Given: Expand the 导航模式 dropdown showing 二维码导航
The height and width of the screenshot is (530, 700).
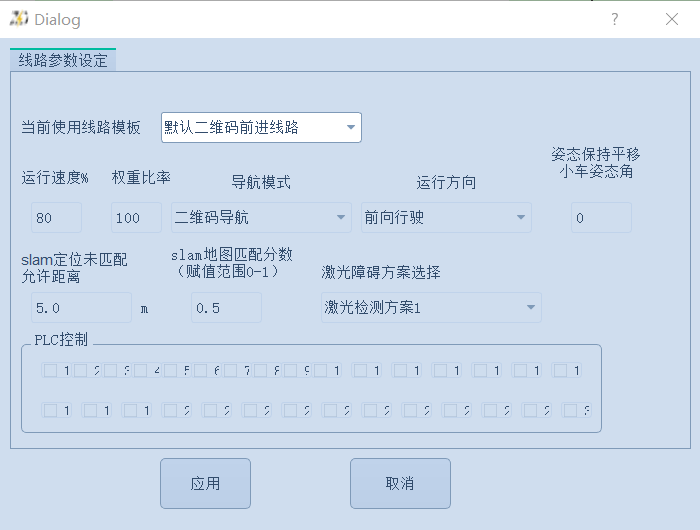Looking at the screenshot, I should point(261,217).
